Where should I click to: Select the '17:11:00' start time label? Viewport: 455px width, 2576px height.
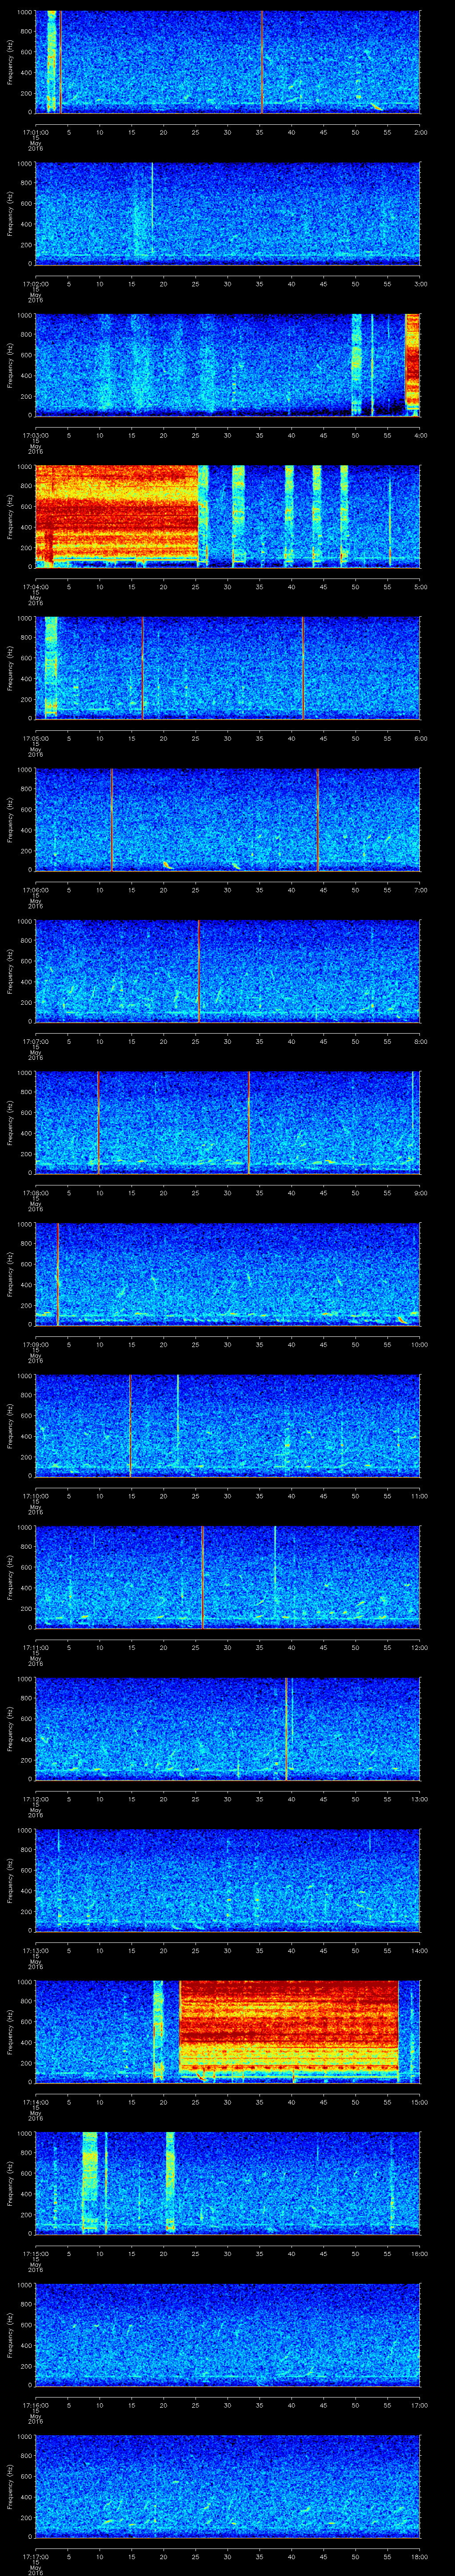35,1647
